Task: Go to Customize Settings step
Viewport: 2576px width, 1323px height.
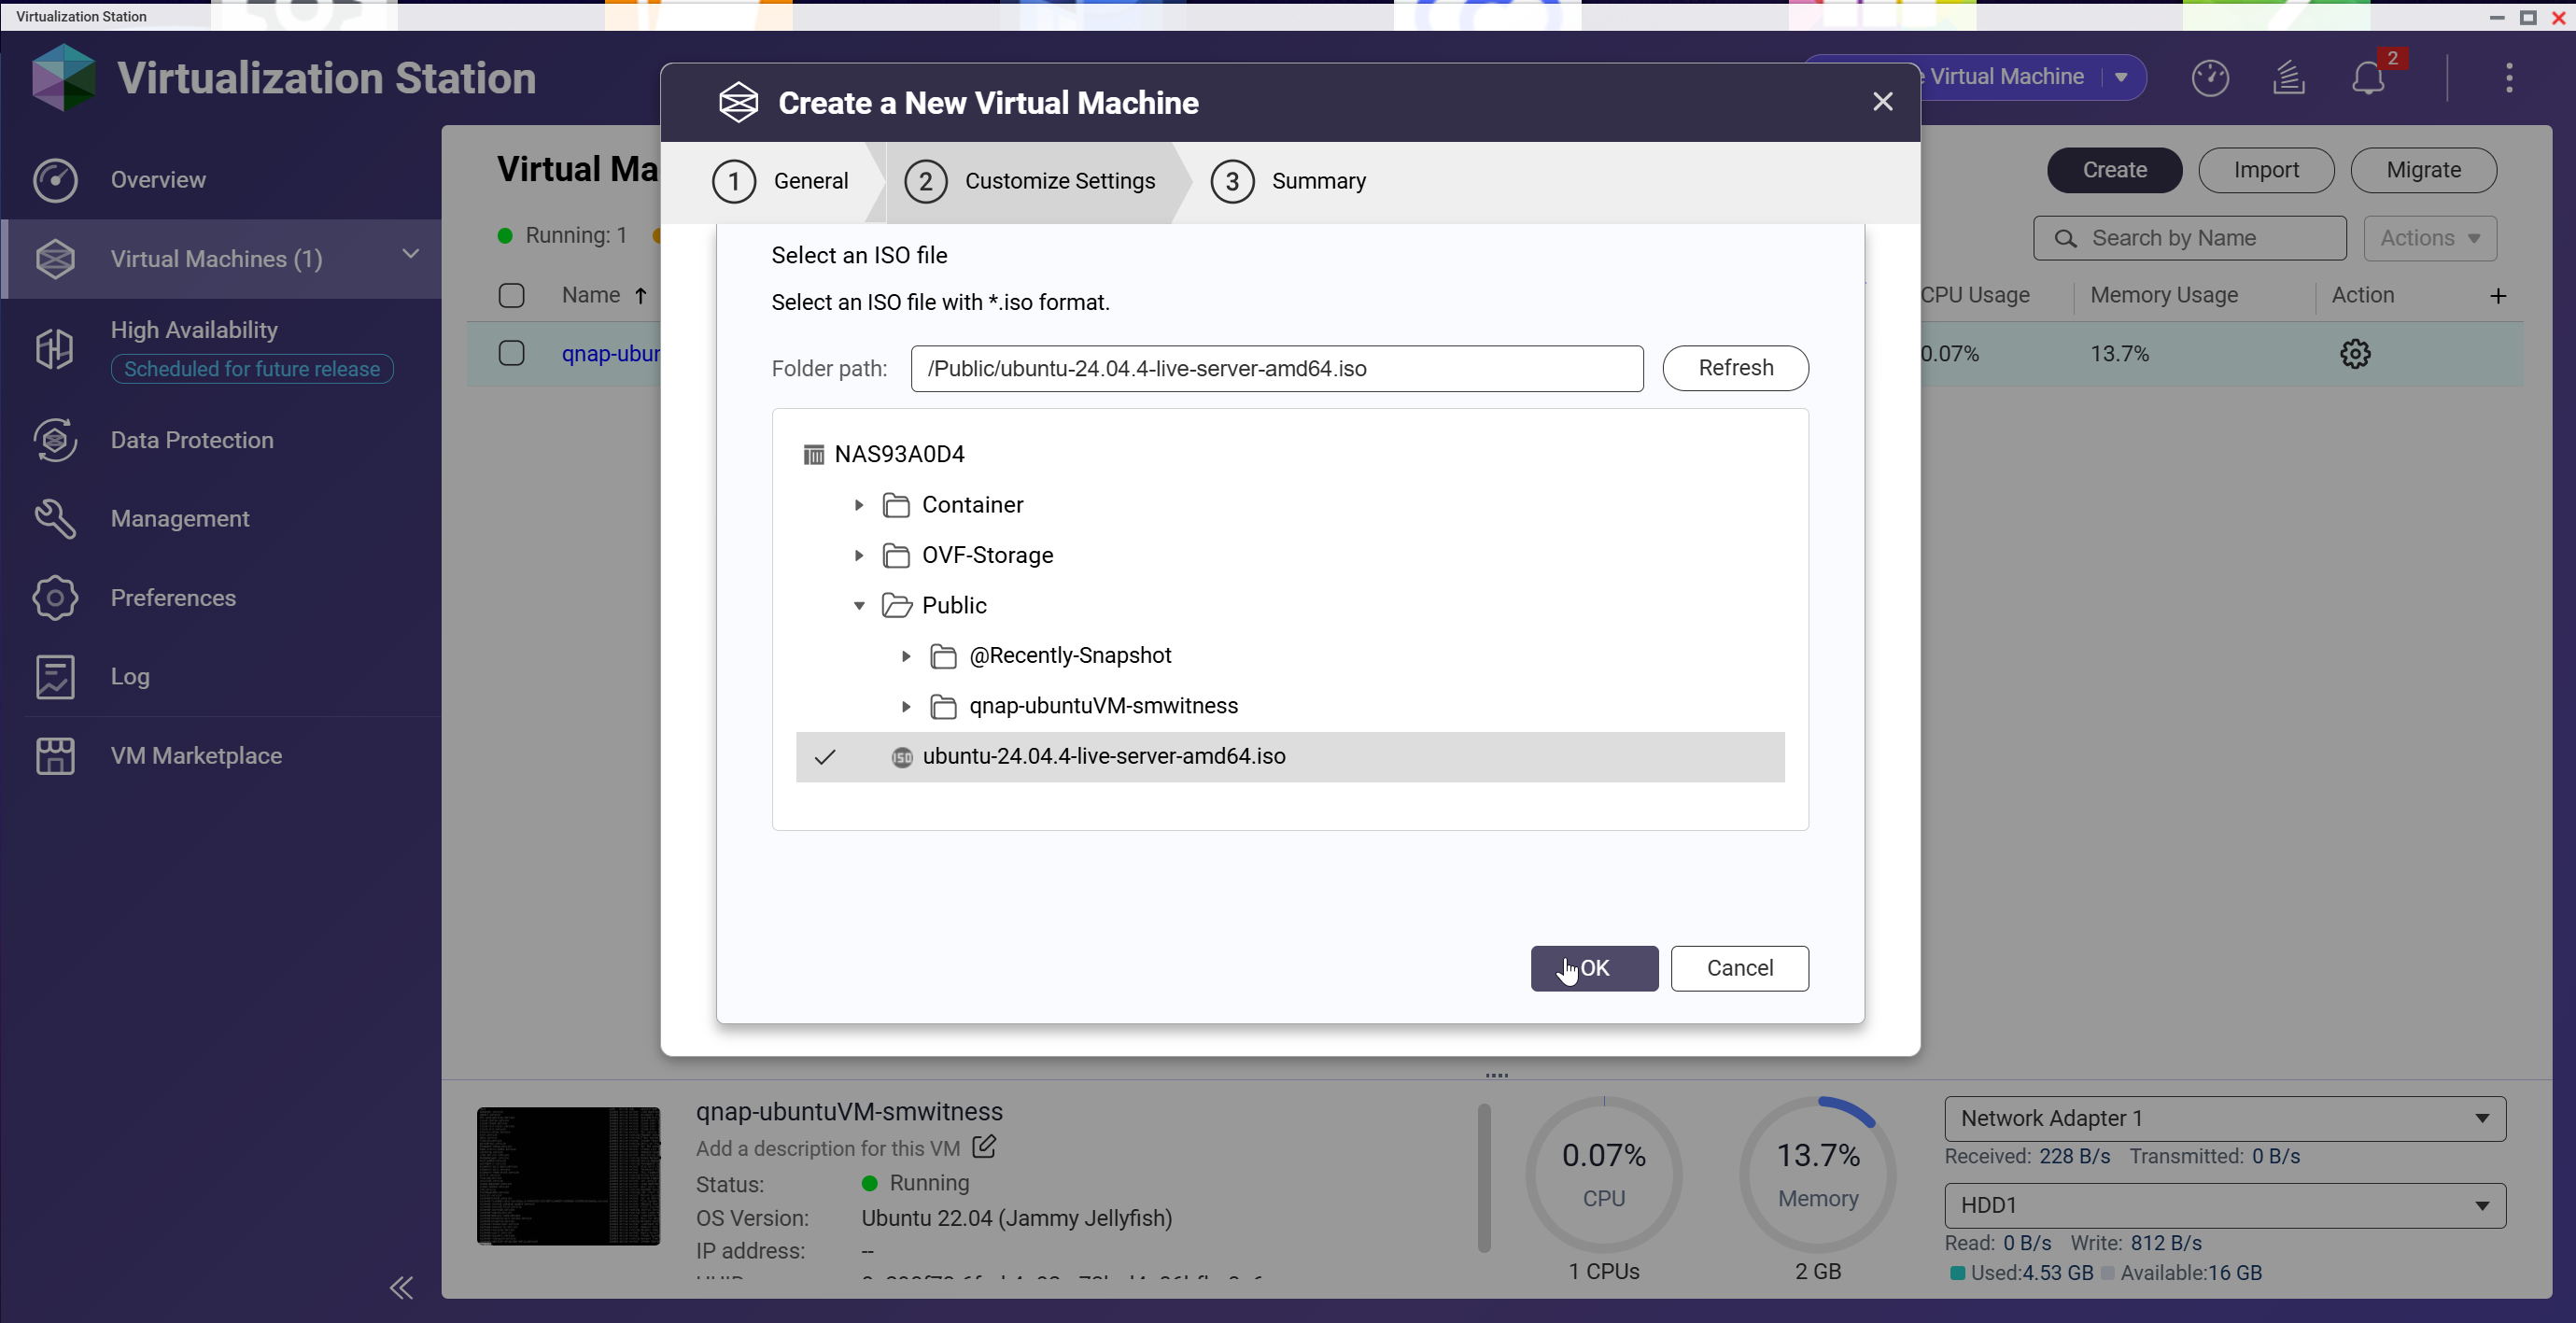Action: coord(1029,181)
